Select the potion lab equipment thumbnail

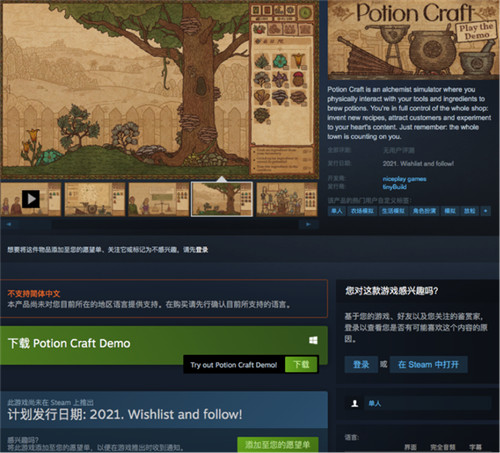click(x=287, y=199)
